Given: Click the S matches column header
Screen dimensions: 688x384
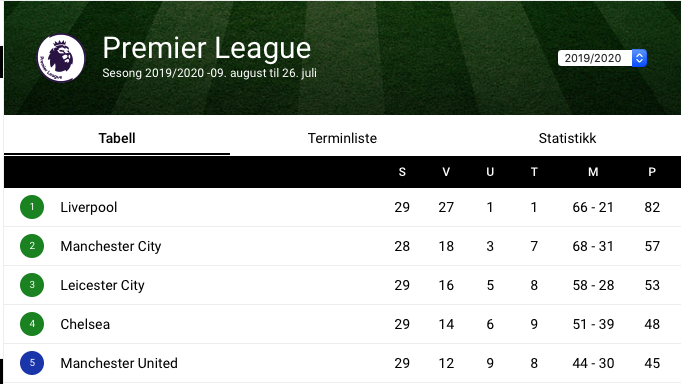Looking at the screenshot, I should point(402,172).
